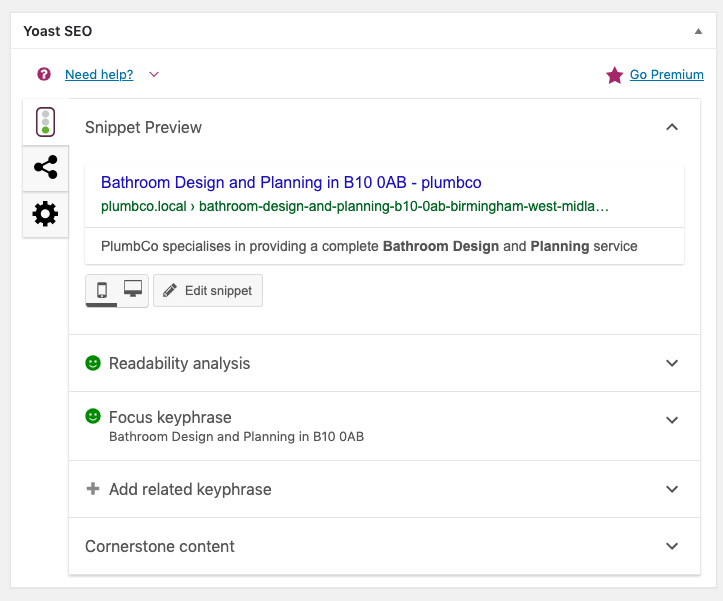Click the plus icon for related keyphrase
This screenshot has height=601, width=723.
(93, 488)
